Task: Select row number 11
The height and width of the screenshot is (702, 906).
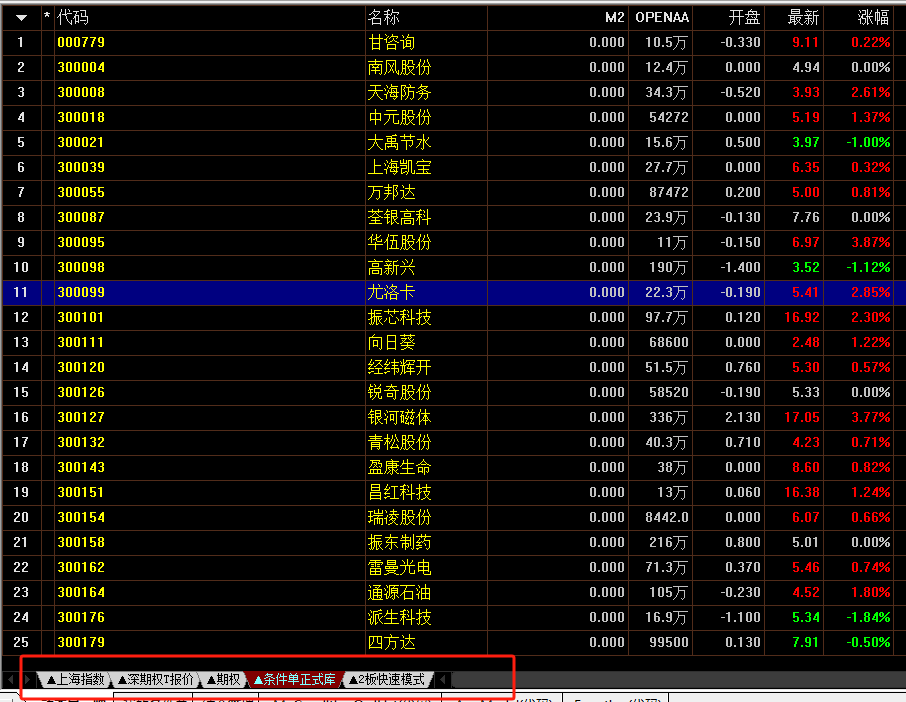Action: (x=21, y=292)
